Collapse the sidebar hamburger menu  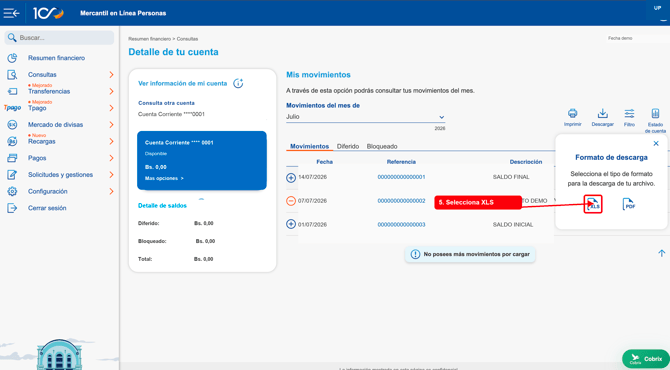11,13
